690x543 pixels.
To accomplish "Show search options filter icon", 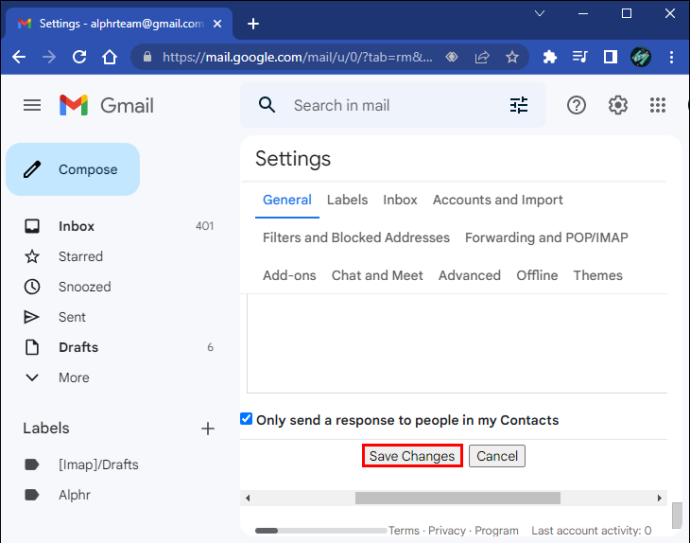I will click(x=518, y=105).
